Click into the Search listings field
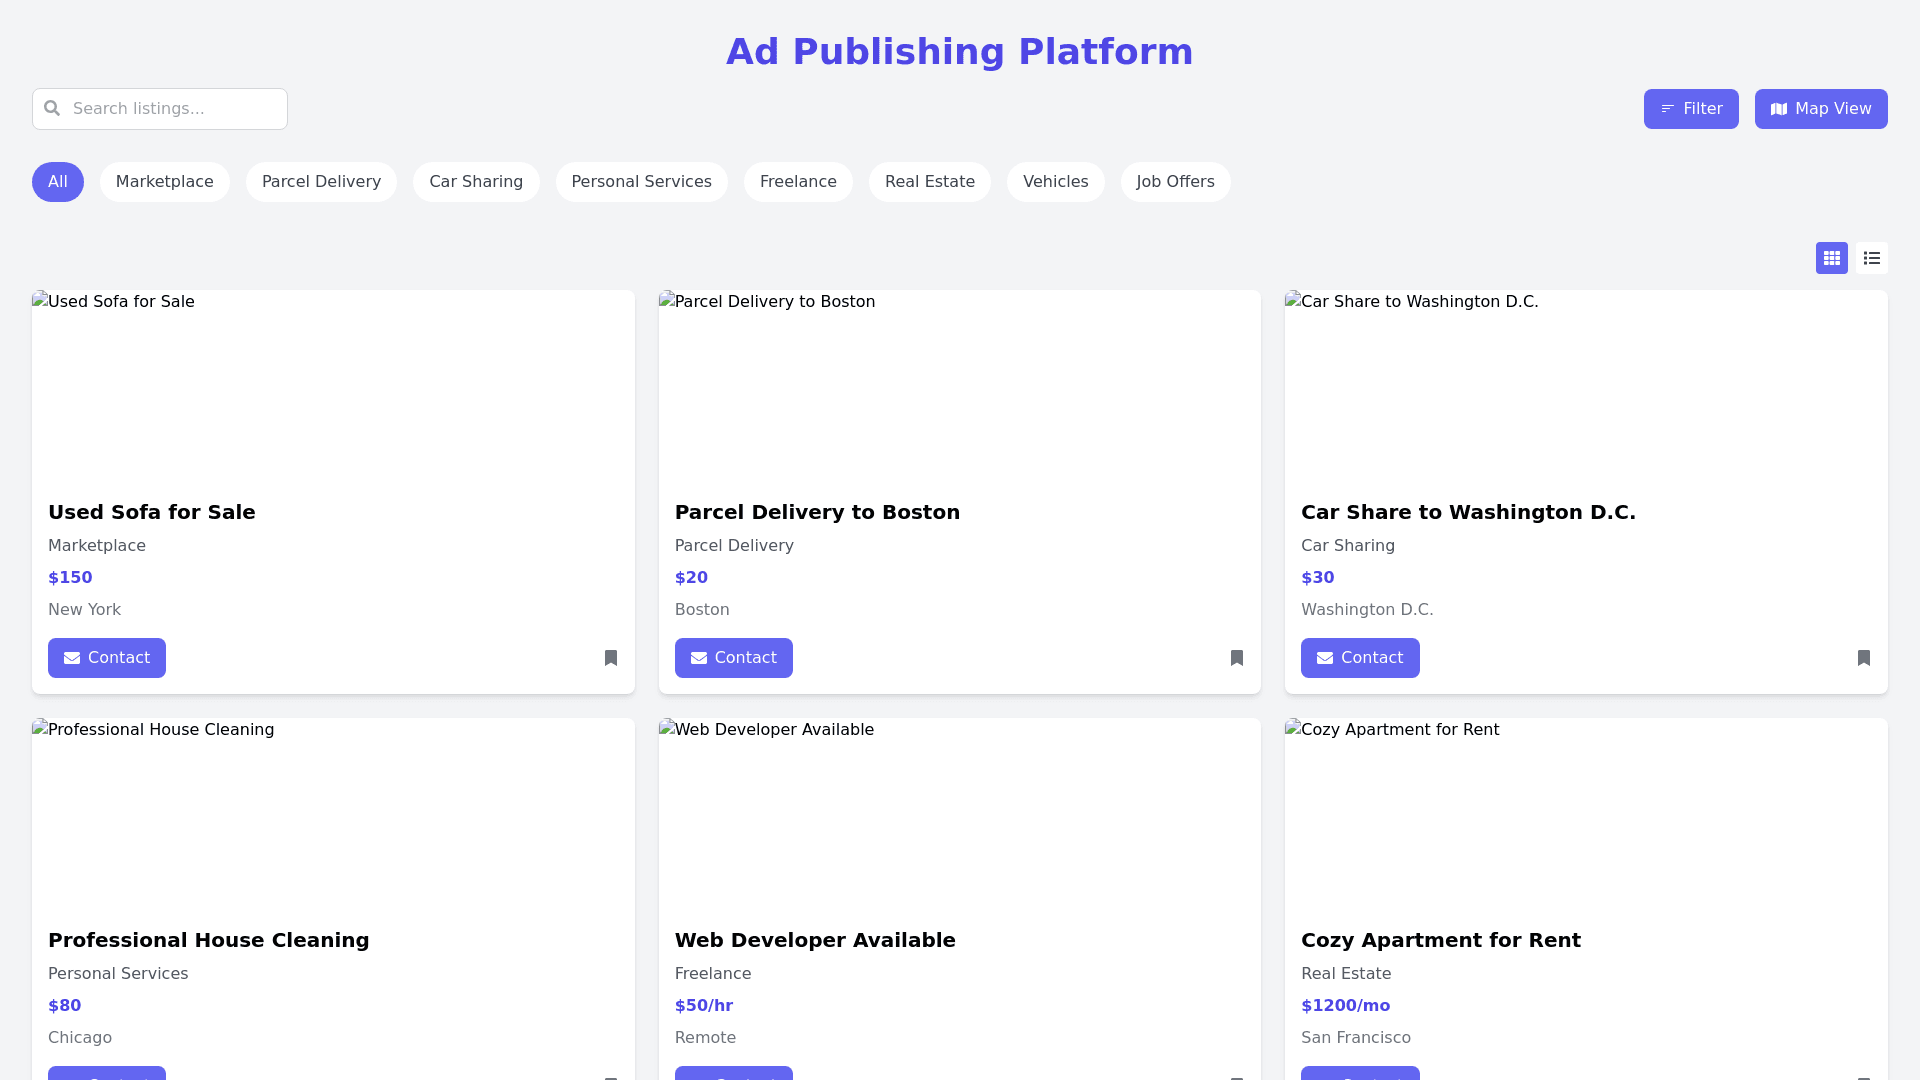The image size is (1920, 1080). (175, 109)
